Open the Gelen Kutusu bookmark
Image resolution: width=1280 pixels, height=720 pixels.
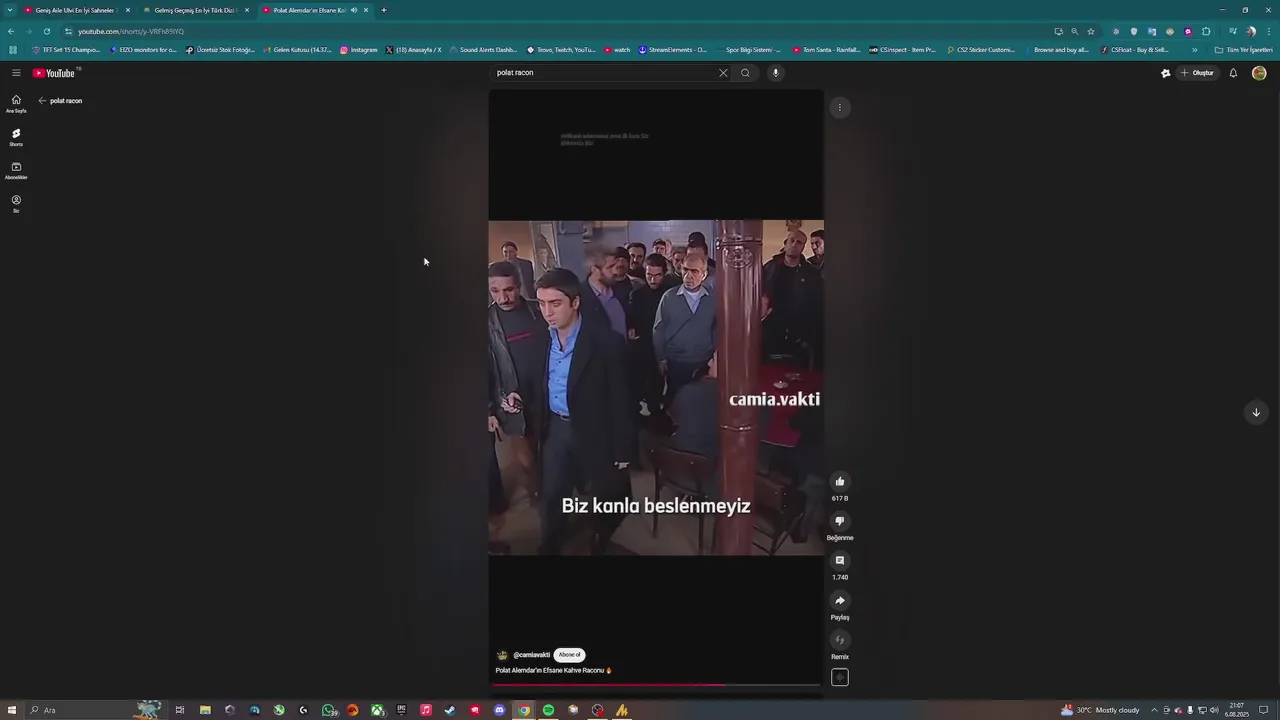click(297, 50)
